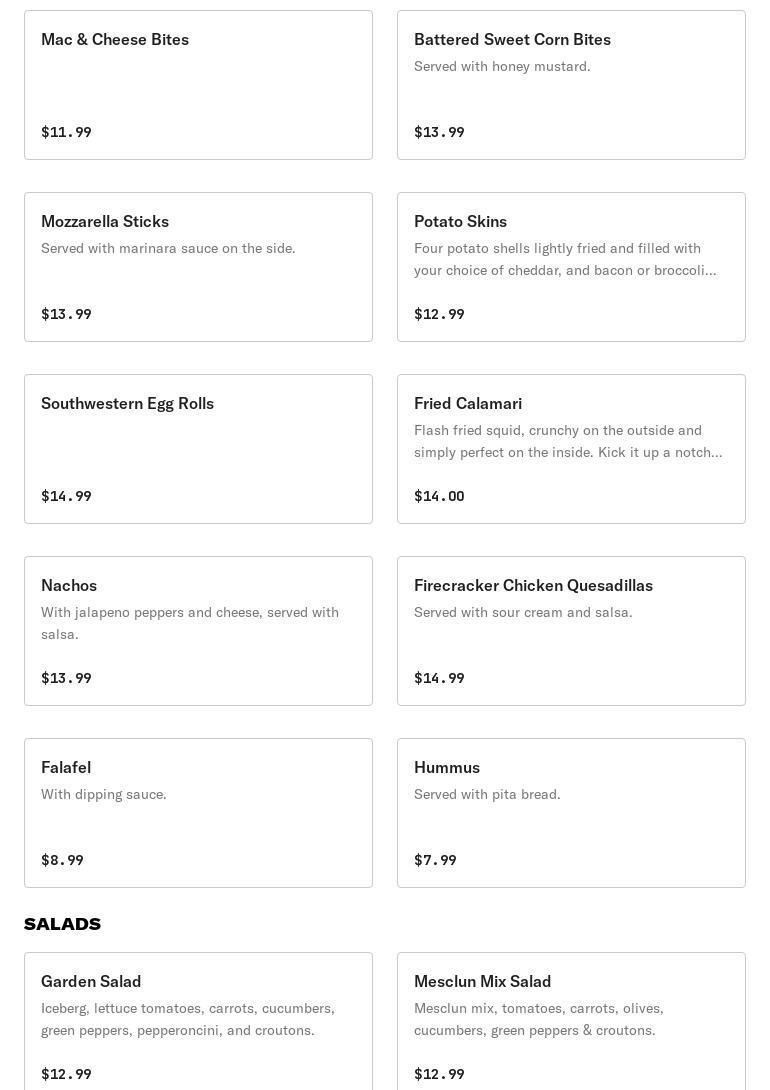Viewport: 770px width, 1090px height.
Task: Click Nachos description about jalapeno peppers
Action: point(190,623)
